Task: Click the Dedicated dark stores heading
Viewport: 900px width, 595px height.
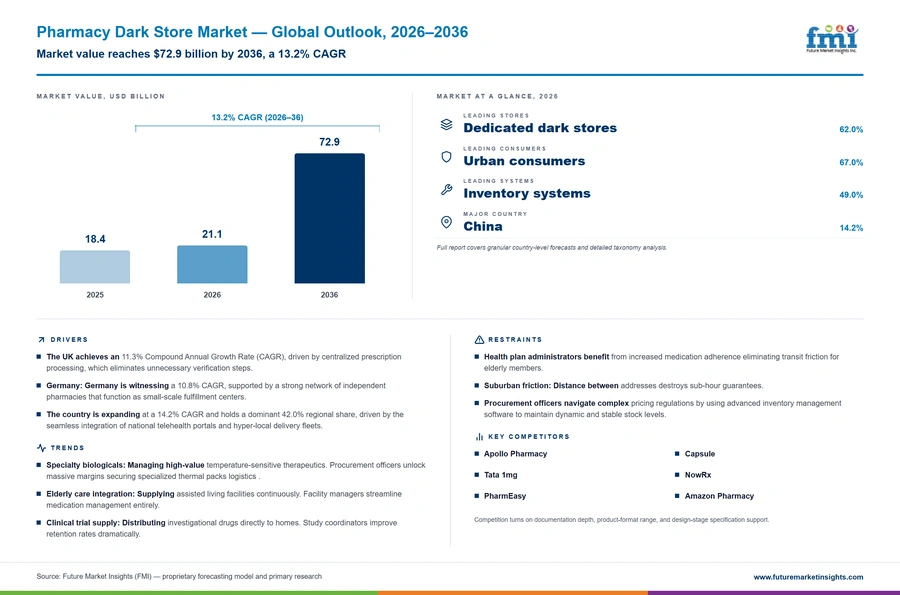Action: coord(540,128)
